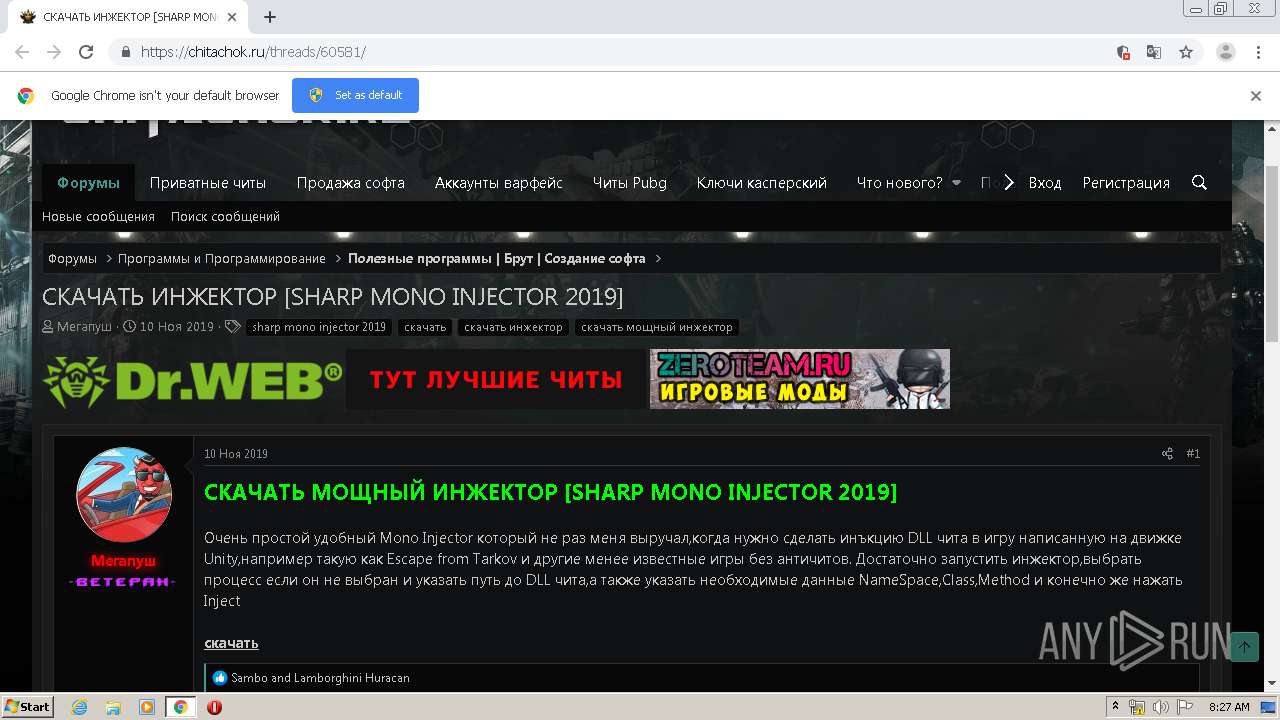
Task: Open the blocked content icon in address bar
Action: click(x=1123, y=52)
